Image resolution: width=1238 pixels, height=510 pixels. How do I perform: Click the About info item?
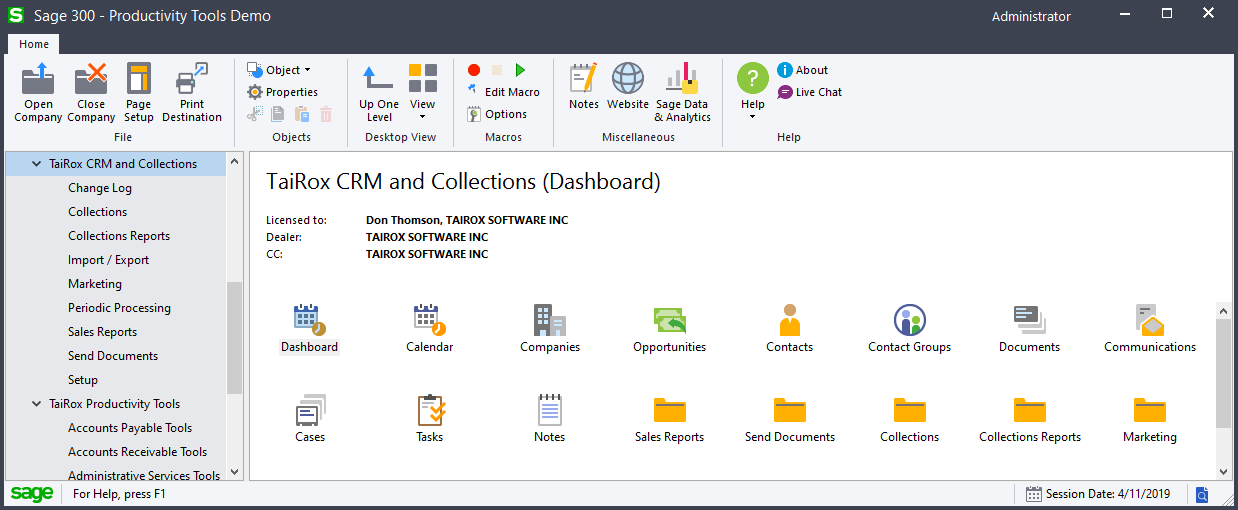tap(803, 70)
